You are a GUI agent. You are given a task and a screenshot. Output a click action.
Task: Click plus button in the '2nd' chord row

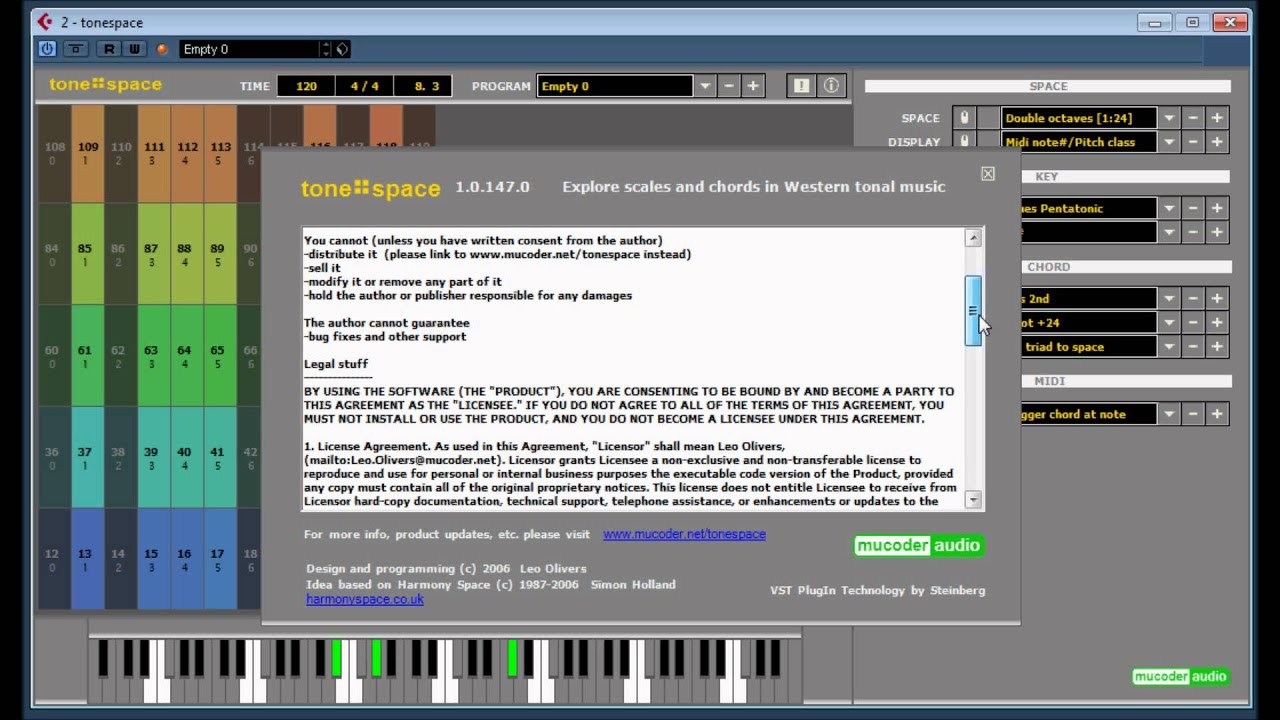pos(1217,298)
